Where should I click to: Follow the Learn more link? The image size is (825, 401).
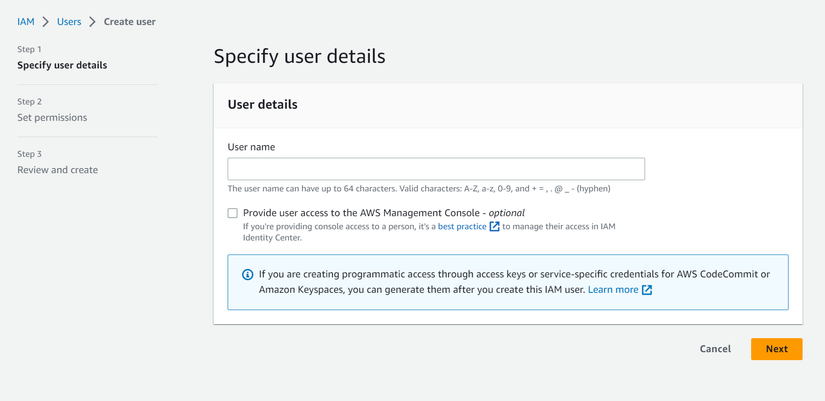pyautogui.click(x=613, y=290)
